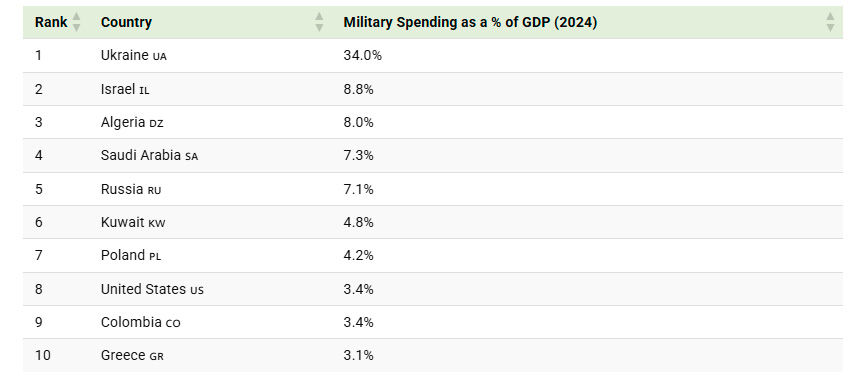Click the Rank column header
The width and height of the screenshot is (862, 378).
click(x=51, y=23)
